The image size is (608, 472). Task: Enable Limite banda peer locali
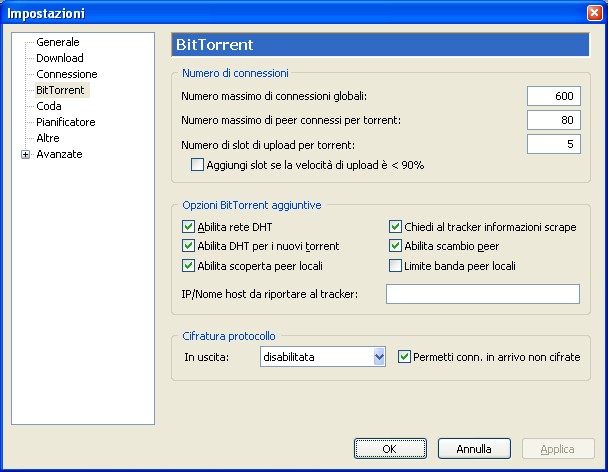[395, 265]
